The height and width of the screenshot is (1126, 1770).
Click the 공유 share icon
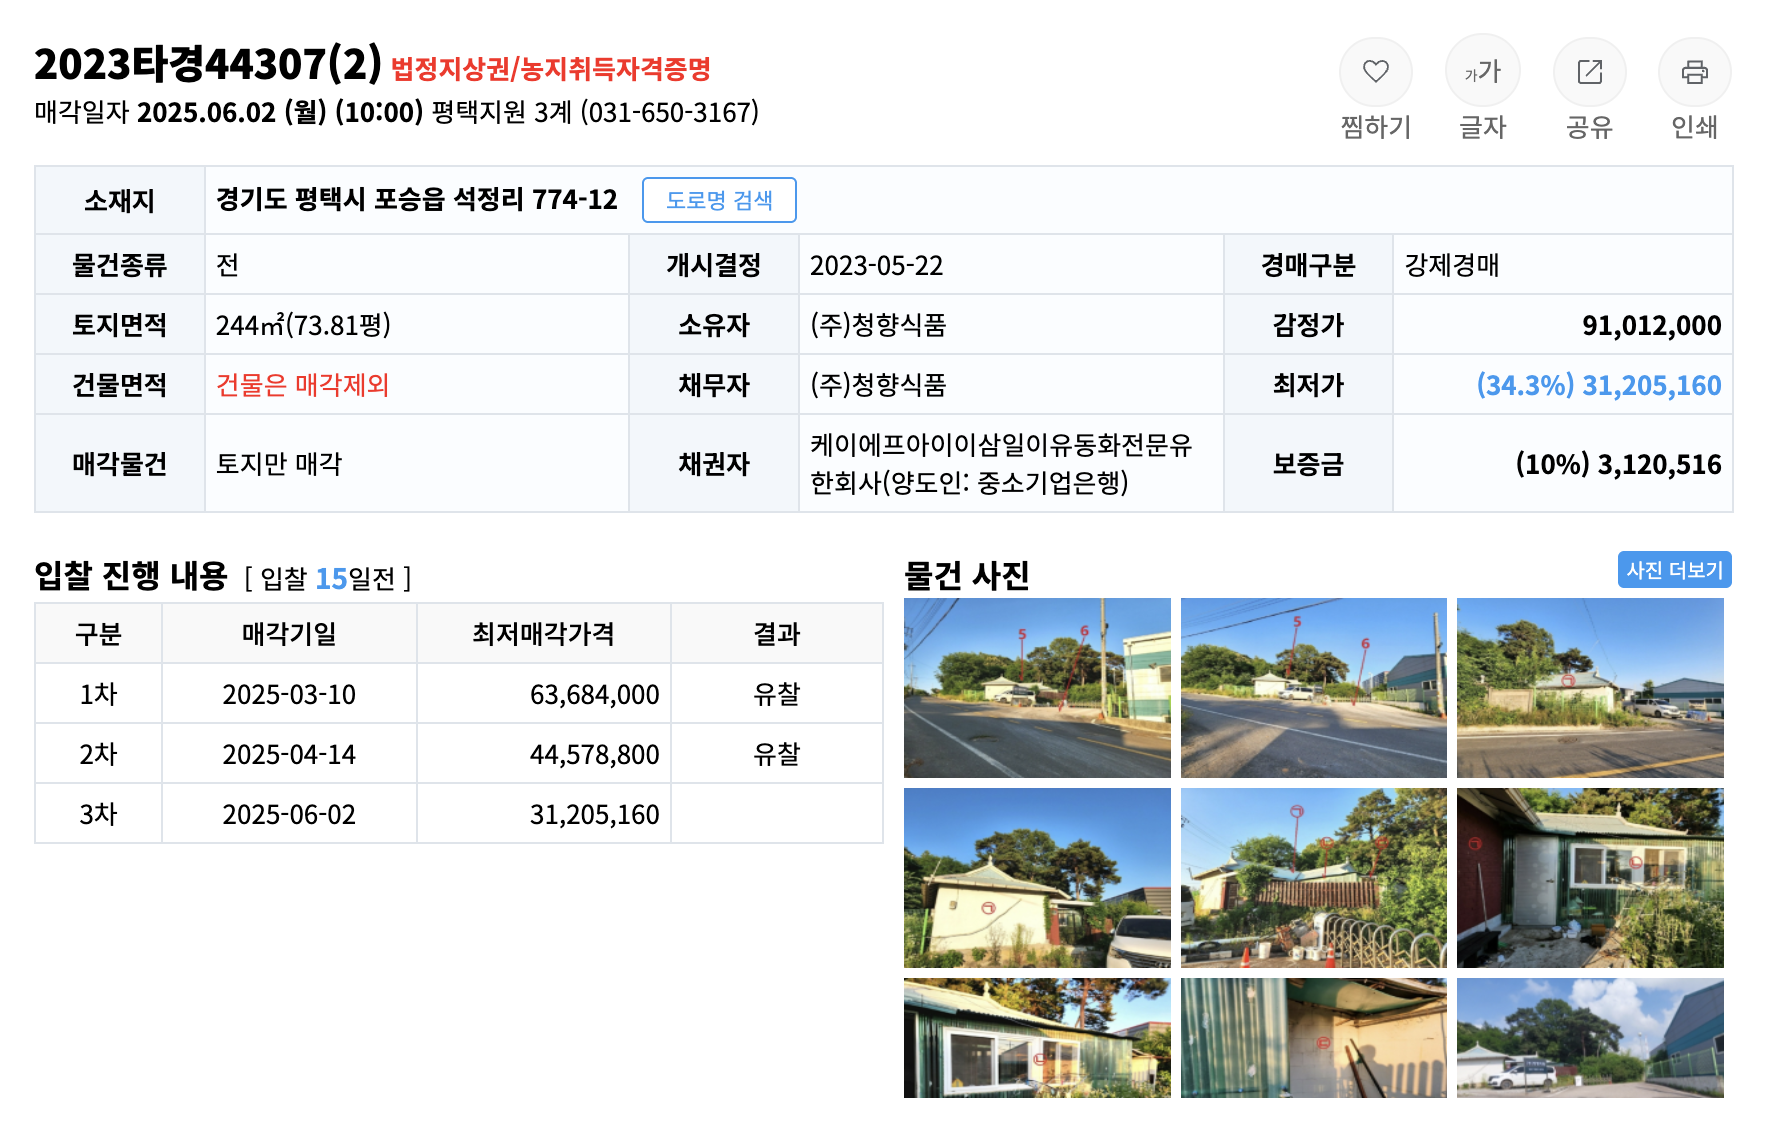(1590, 72)
